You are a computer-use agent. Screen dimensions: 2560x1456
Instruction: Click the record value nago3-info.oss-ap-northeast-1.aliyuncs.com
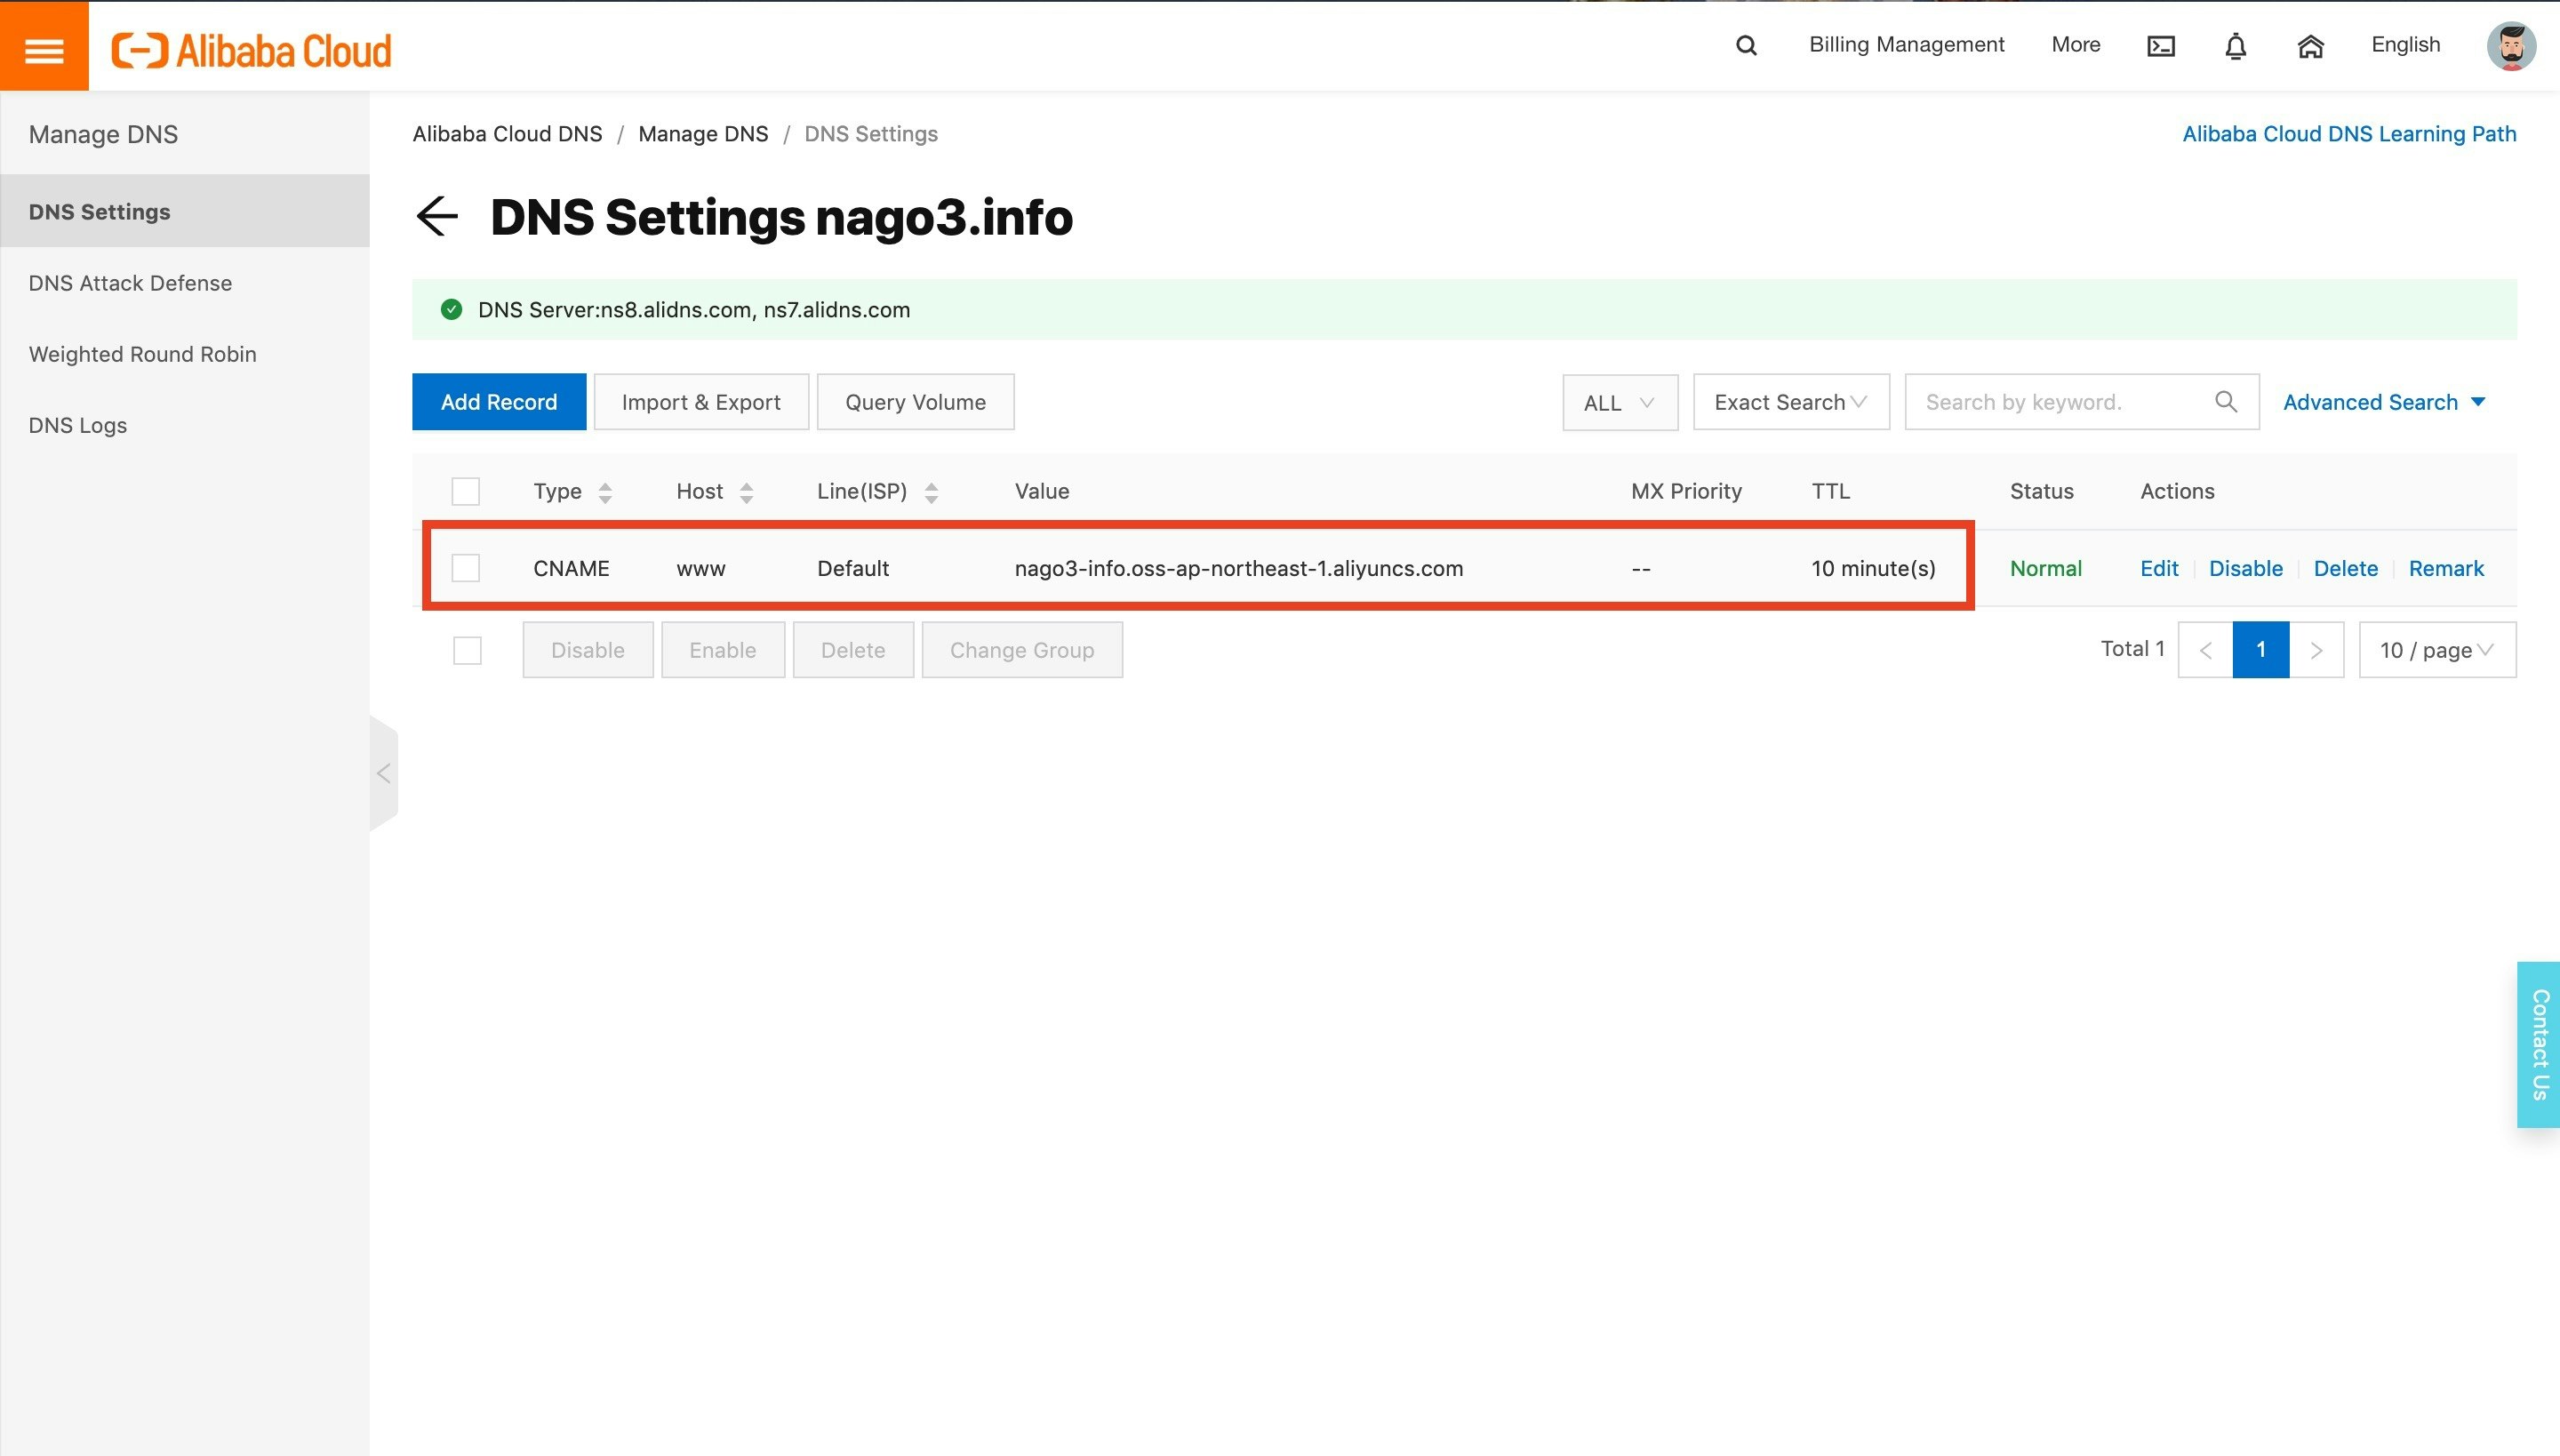pyautogui.click(x=1238, y=568)
